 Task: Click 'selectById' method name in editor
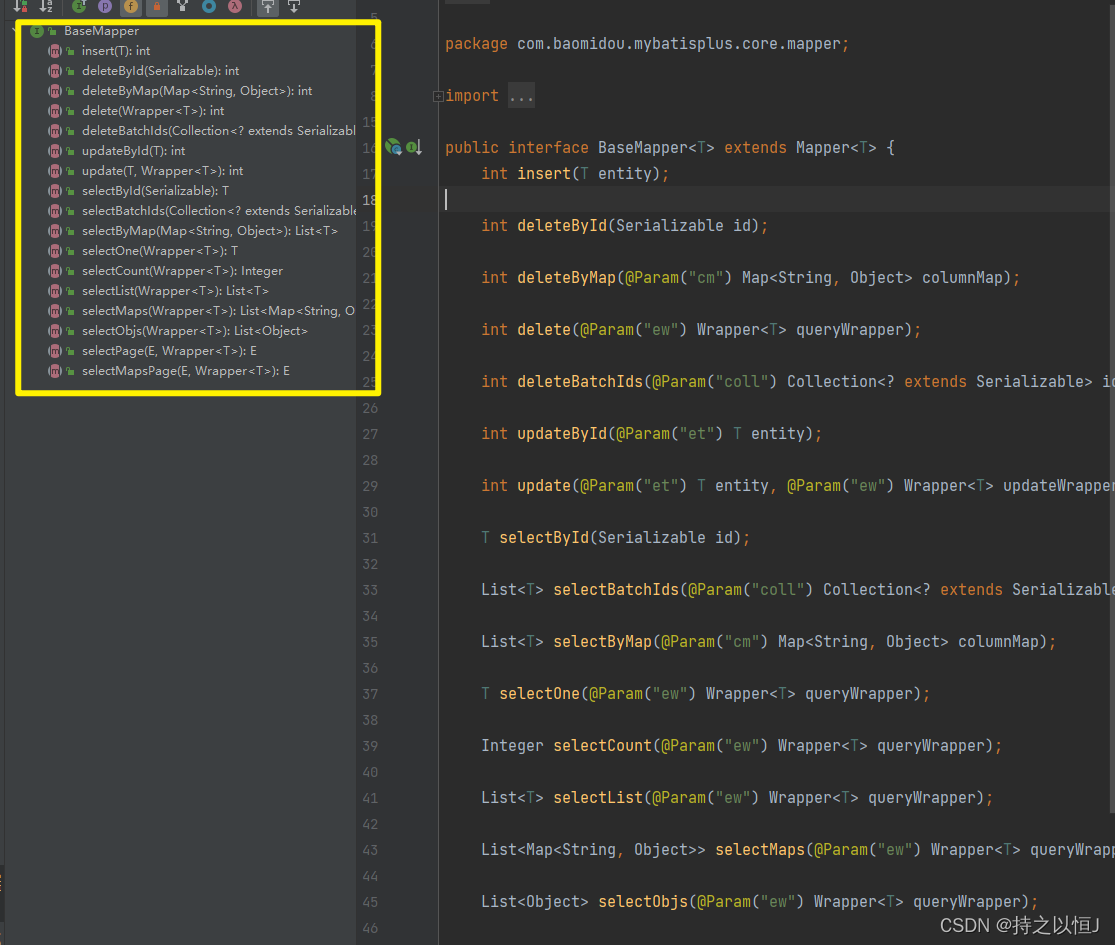[x=544, y=538]
